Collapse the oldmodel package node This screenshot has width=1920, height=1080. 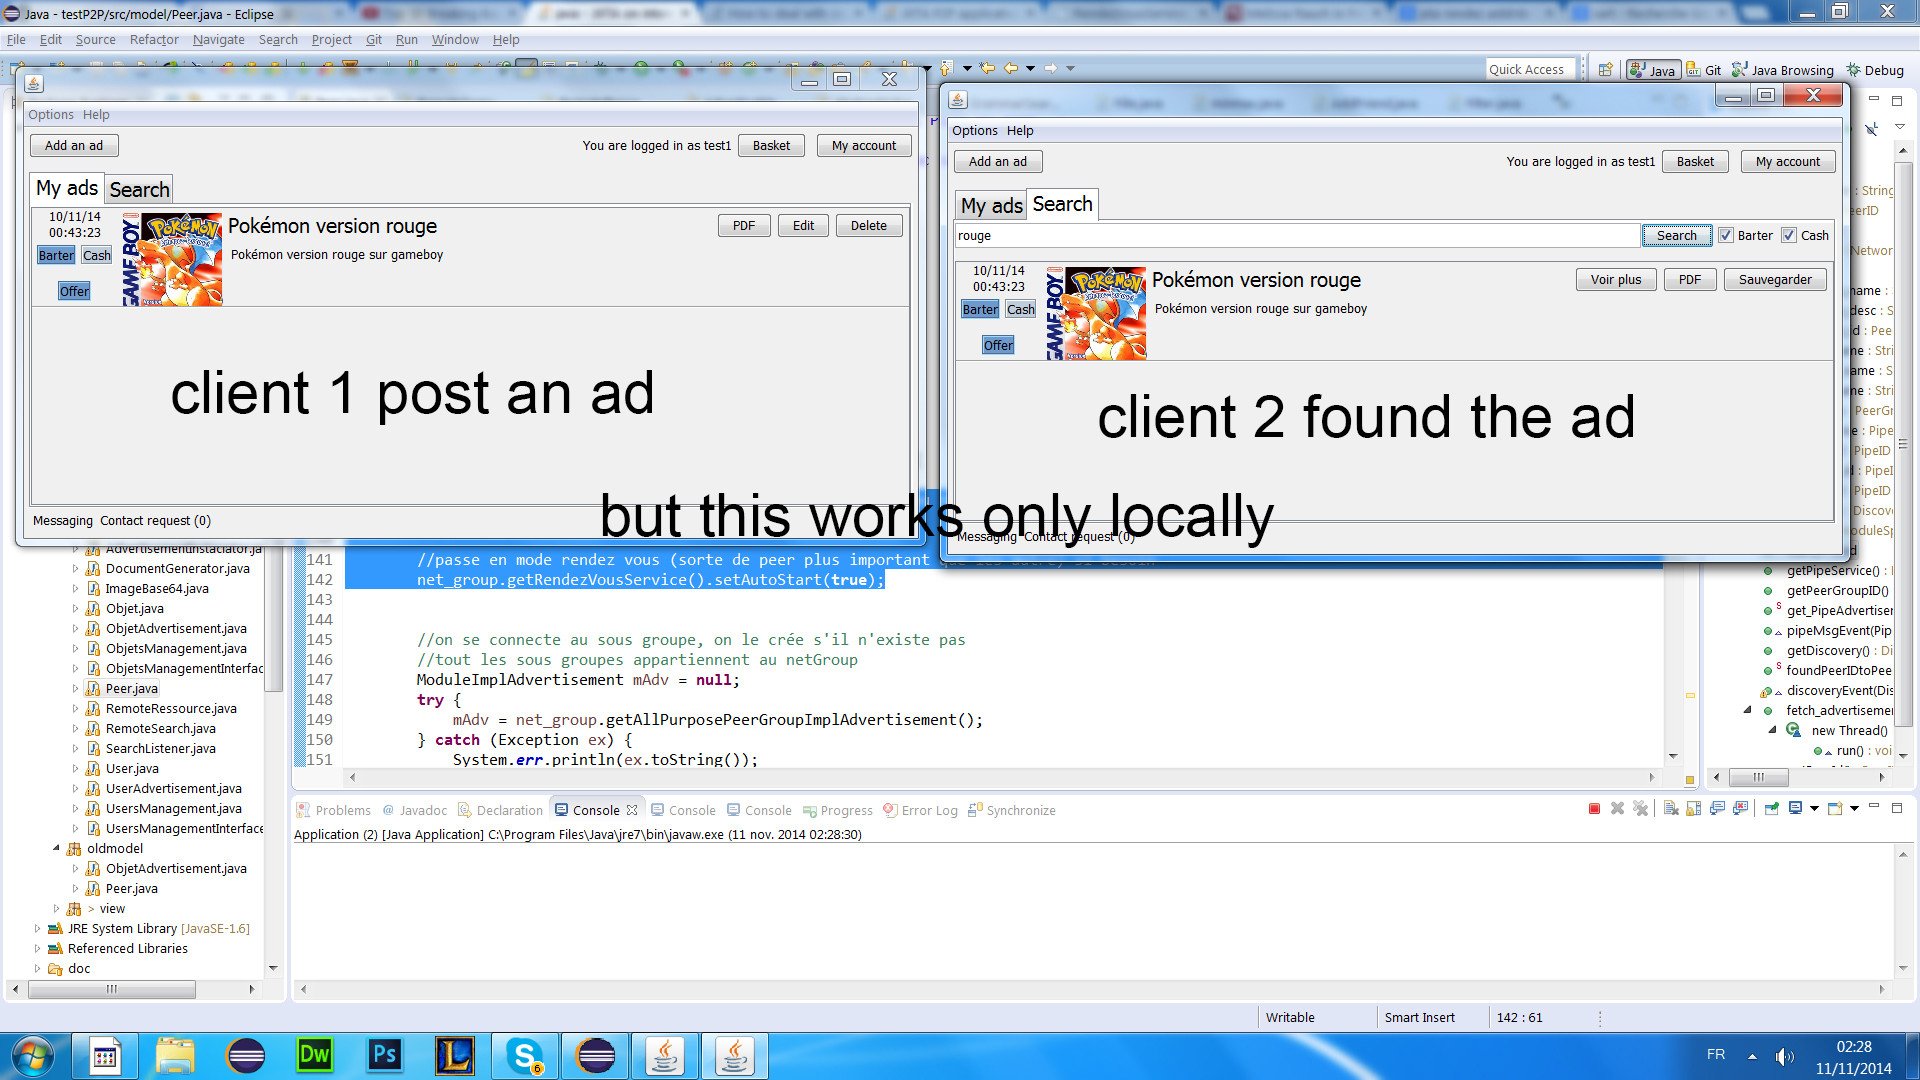pos(56,848)
